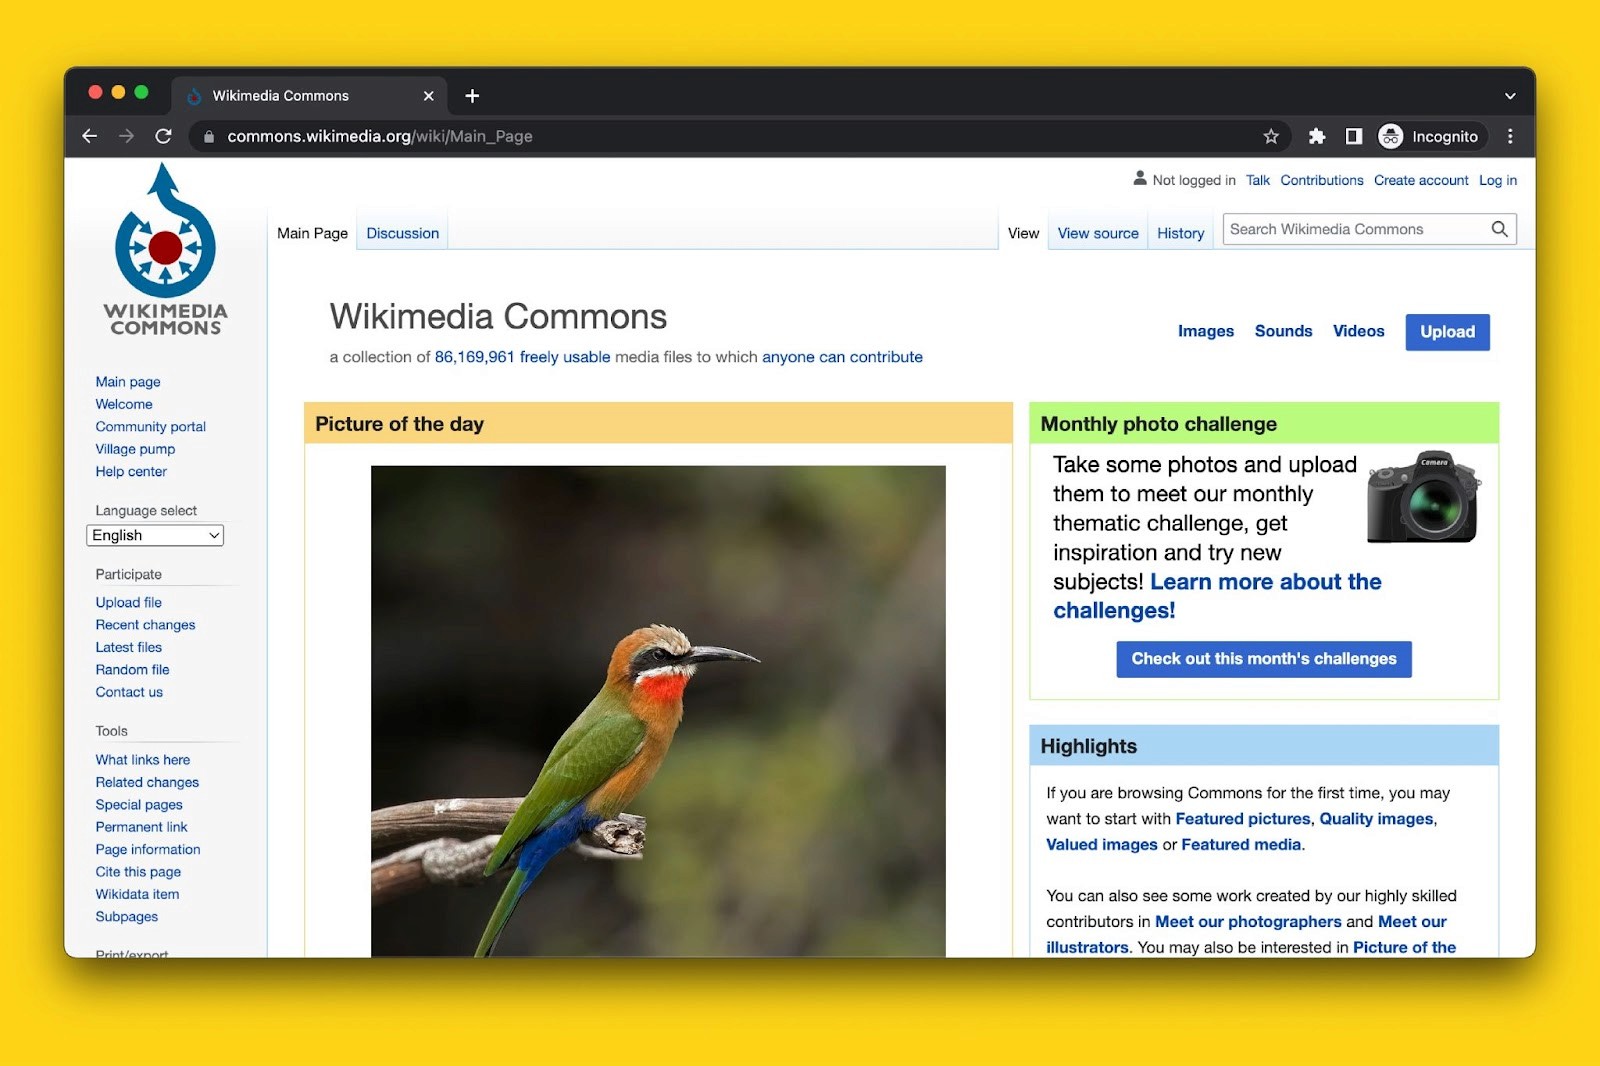Open Community portal in the sidebar

151,427
